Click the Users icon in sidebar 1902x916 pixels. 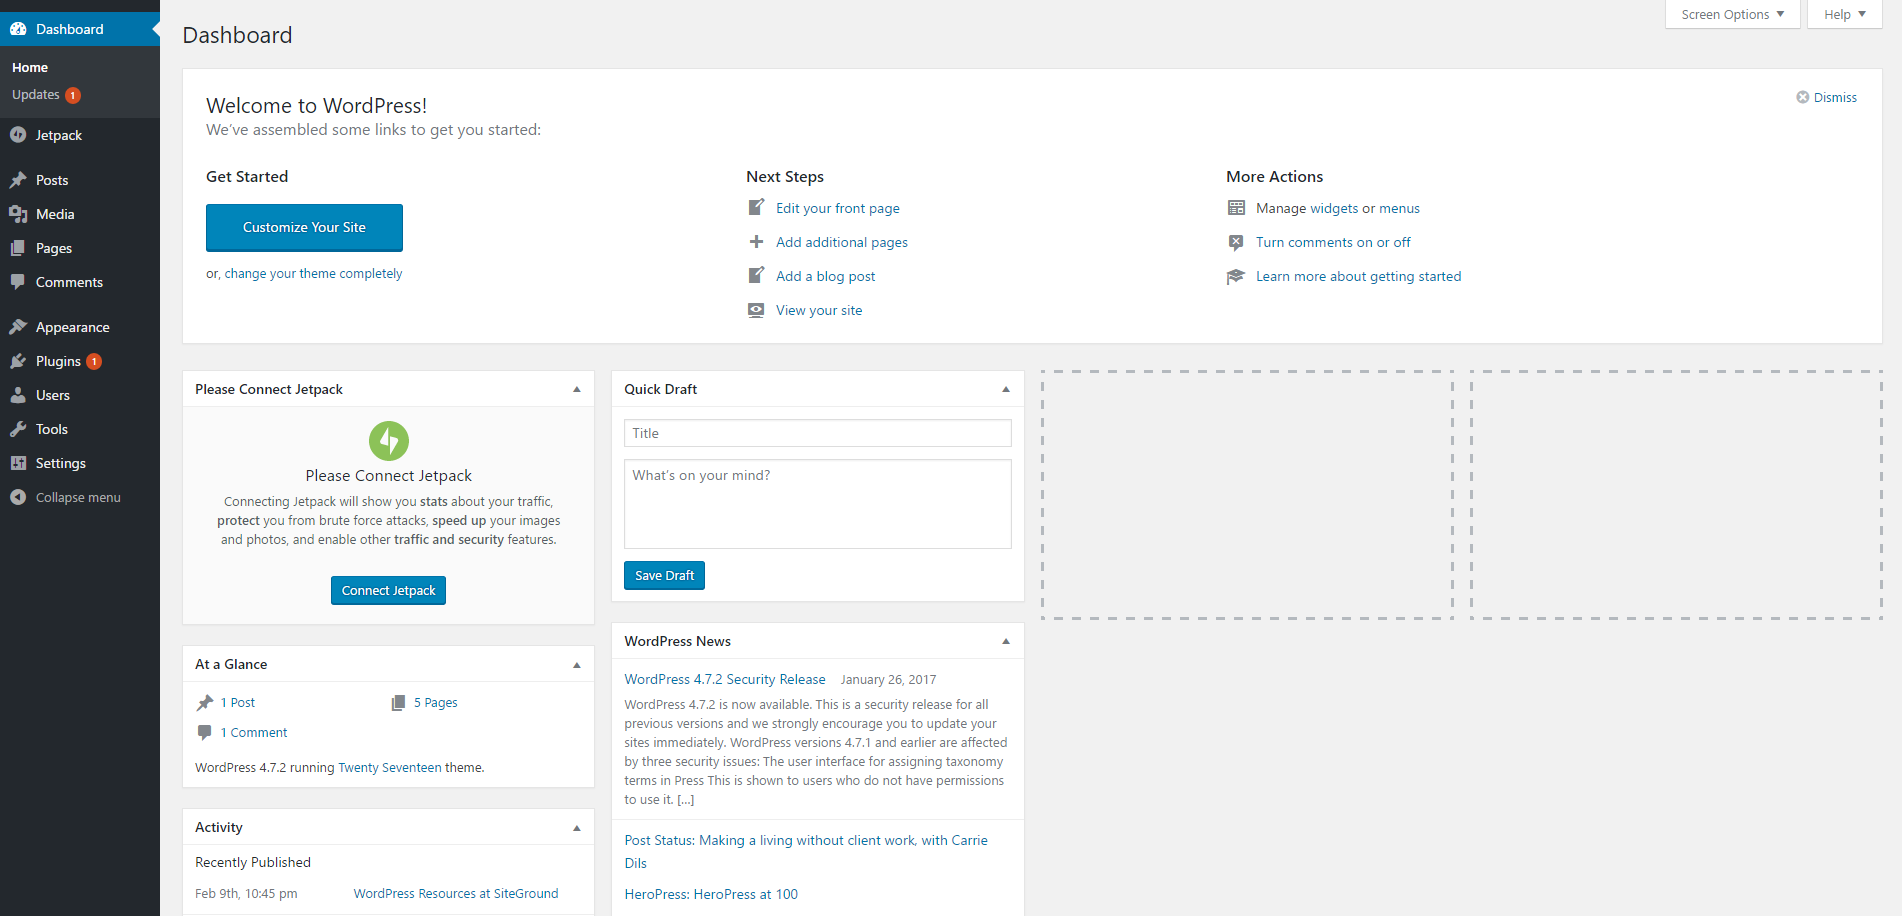(18, 395)
